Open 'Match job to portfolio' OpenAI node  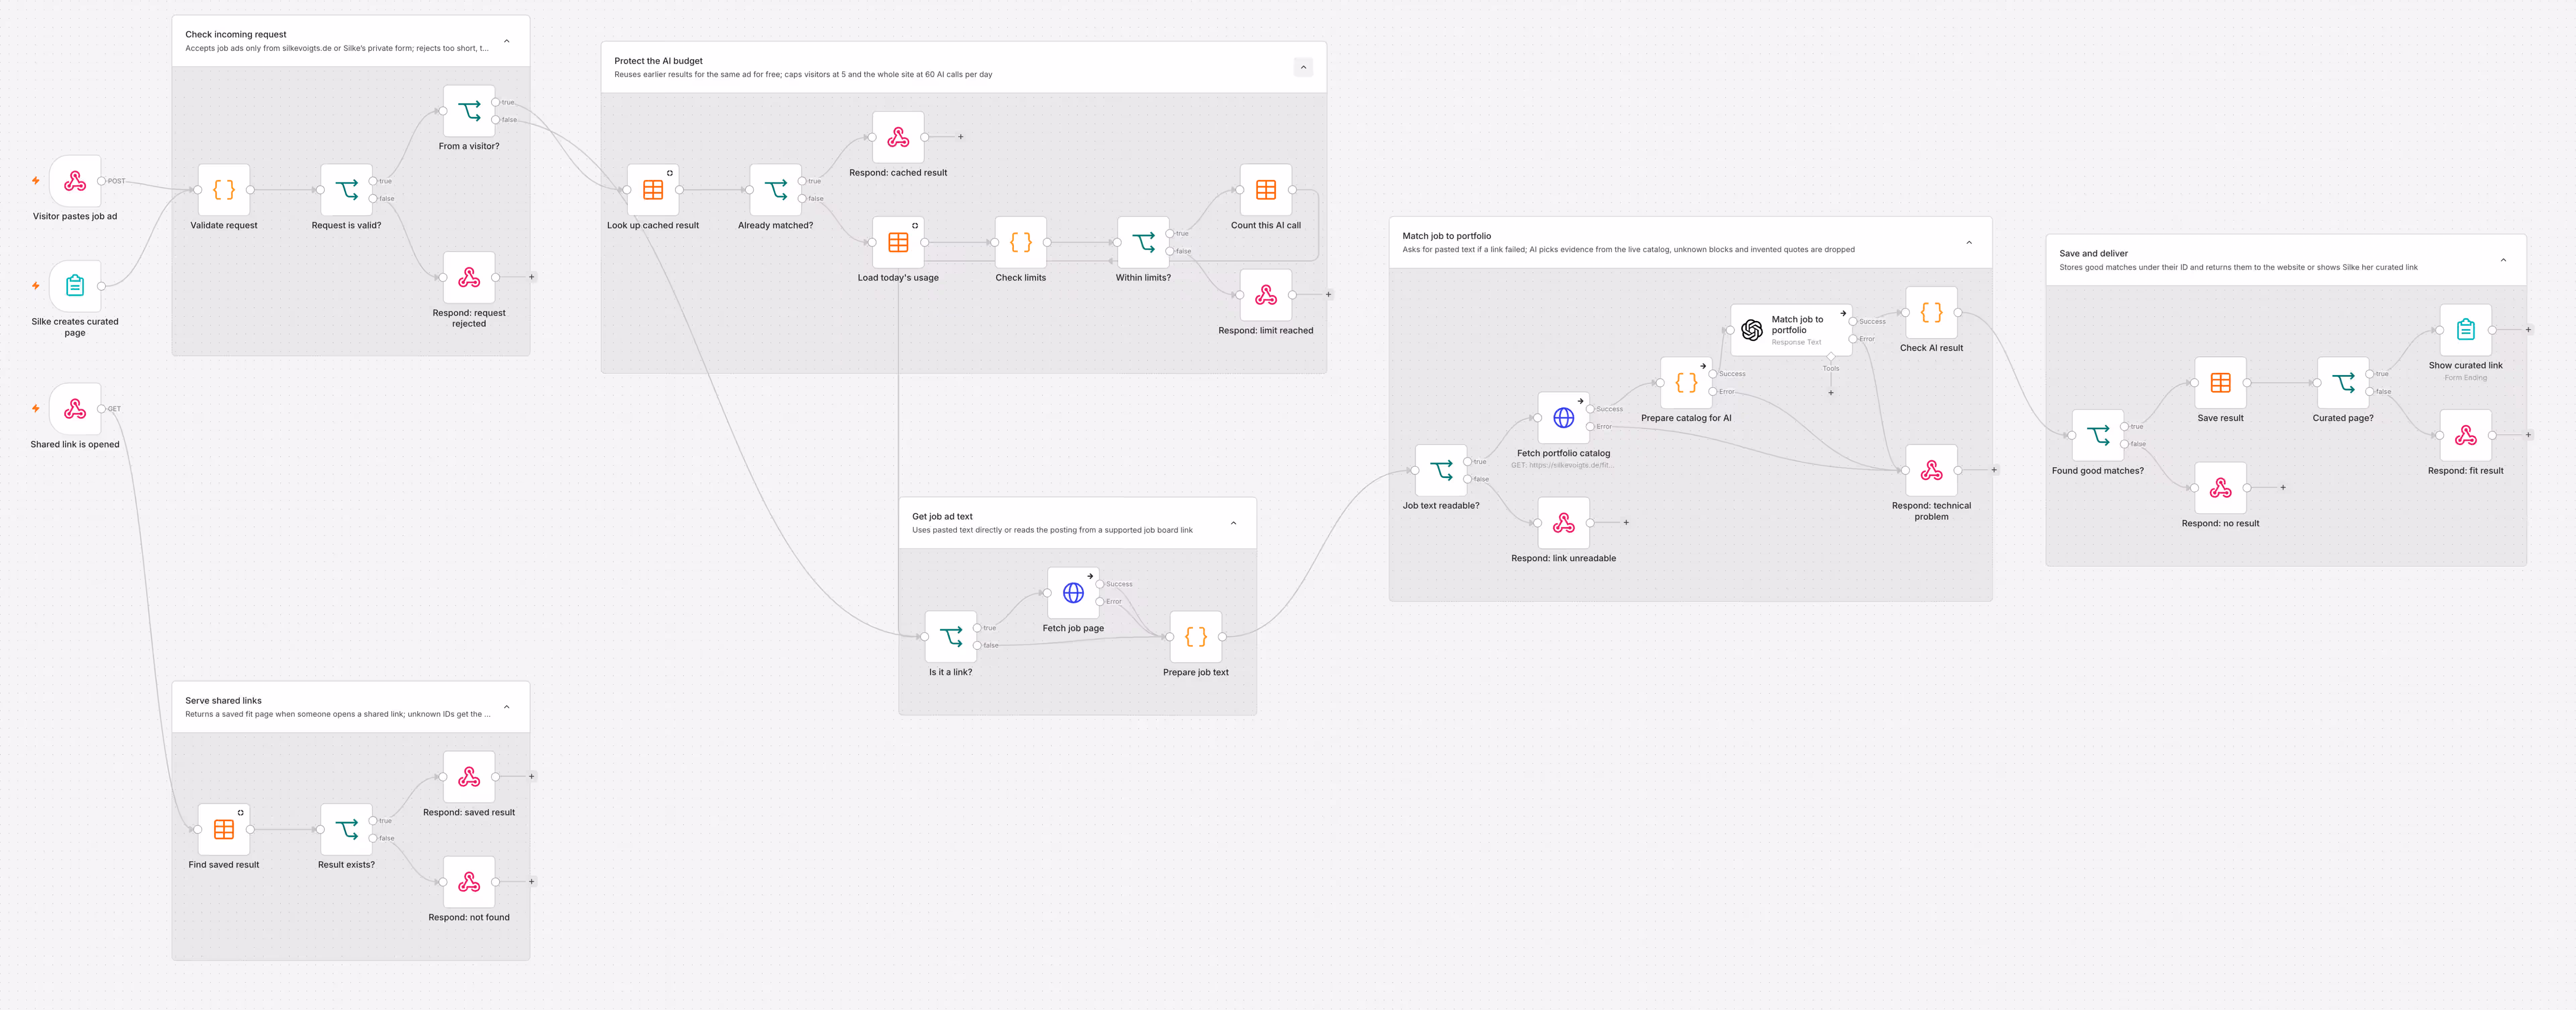1791,330
